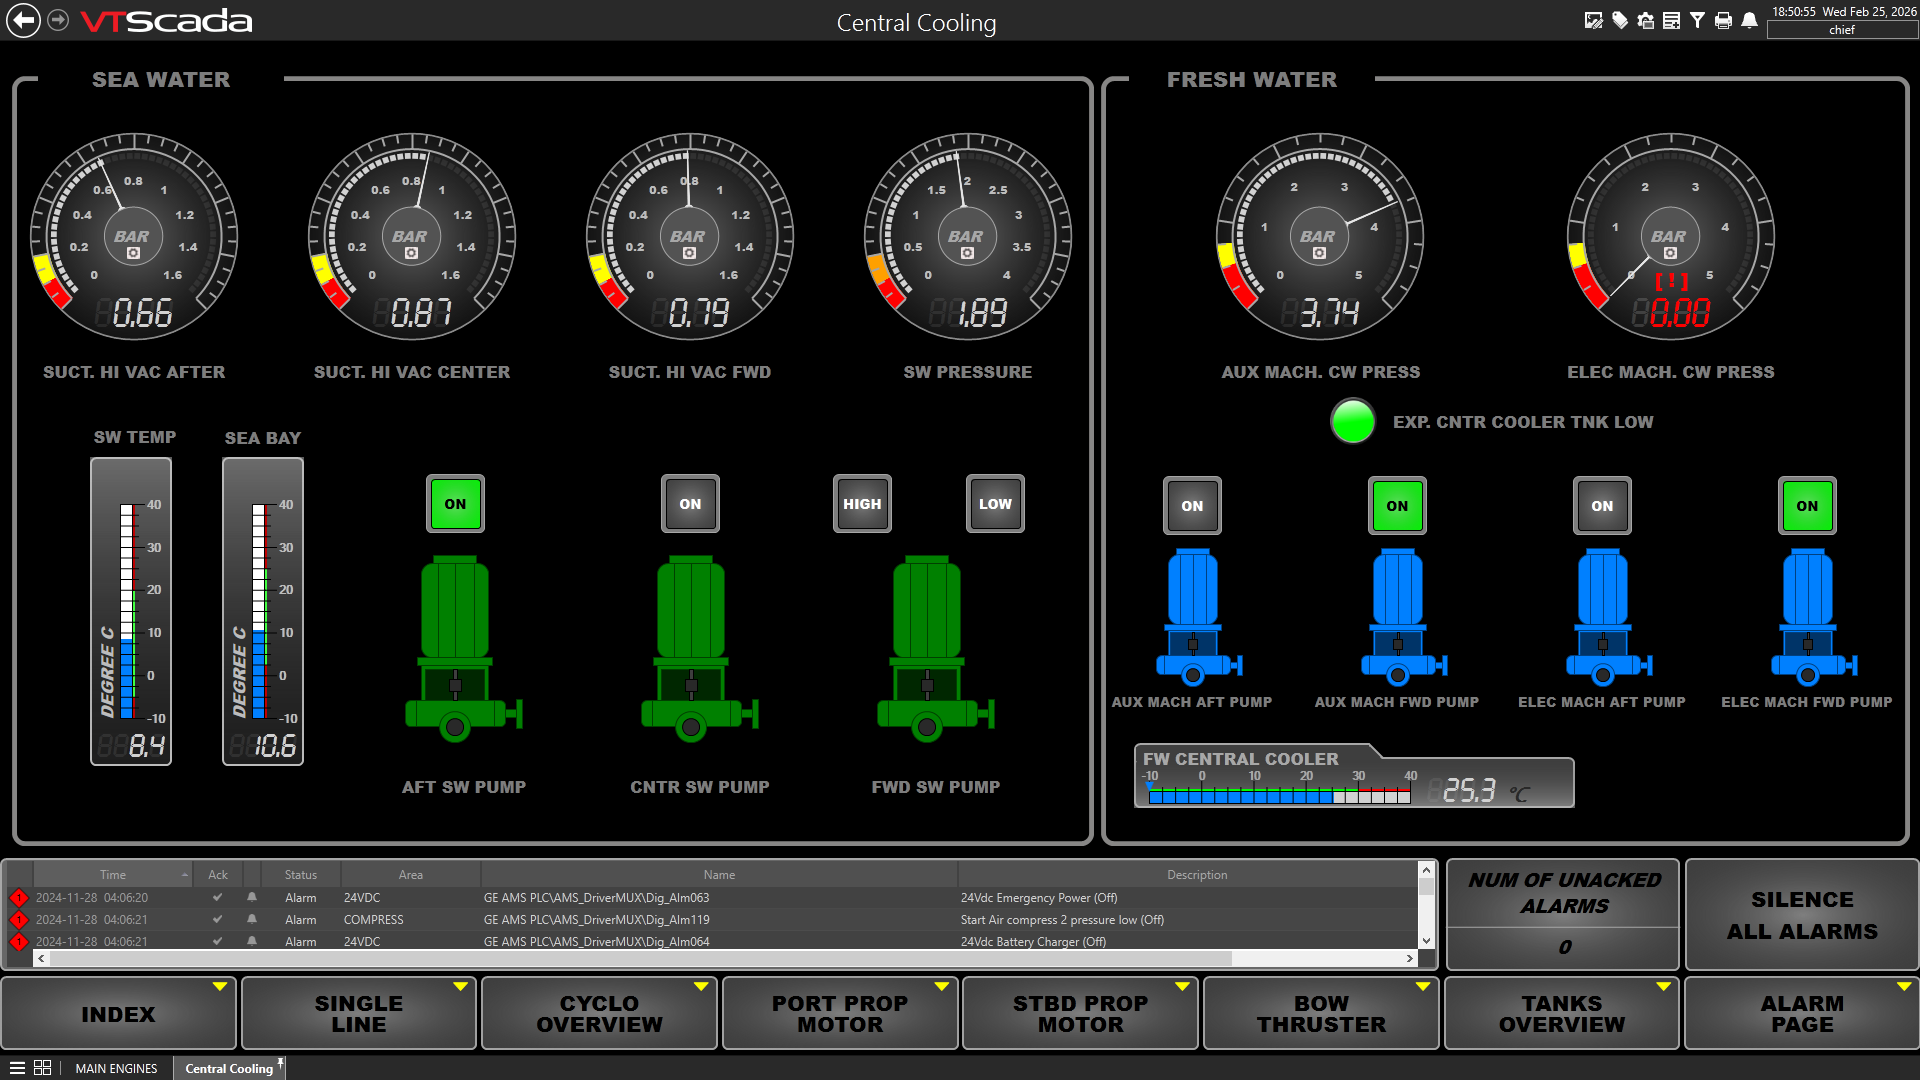1920x1080 pixels.
Task: Click the SW PRESSURE gauge
Action: [x=968, y=237]
